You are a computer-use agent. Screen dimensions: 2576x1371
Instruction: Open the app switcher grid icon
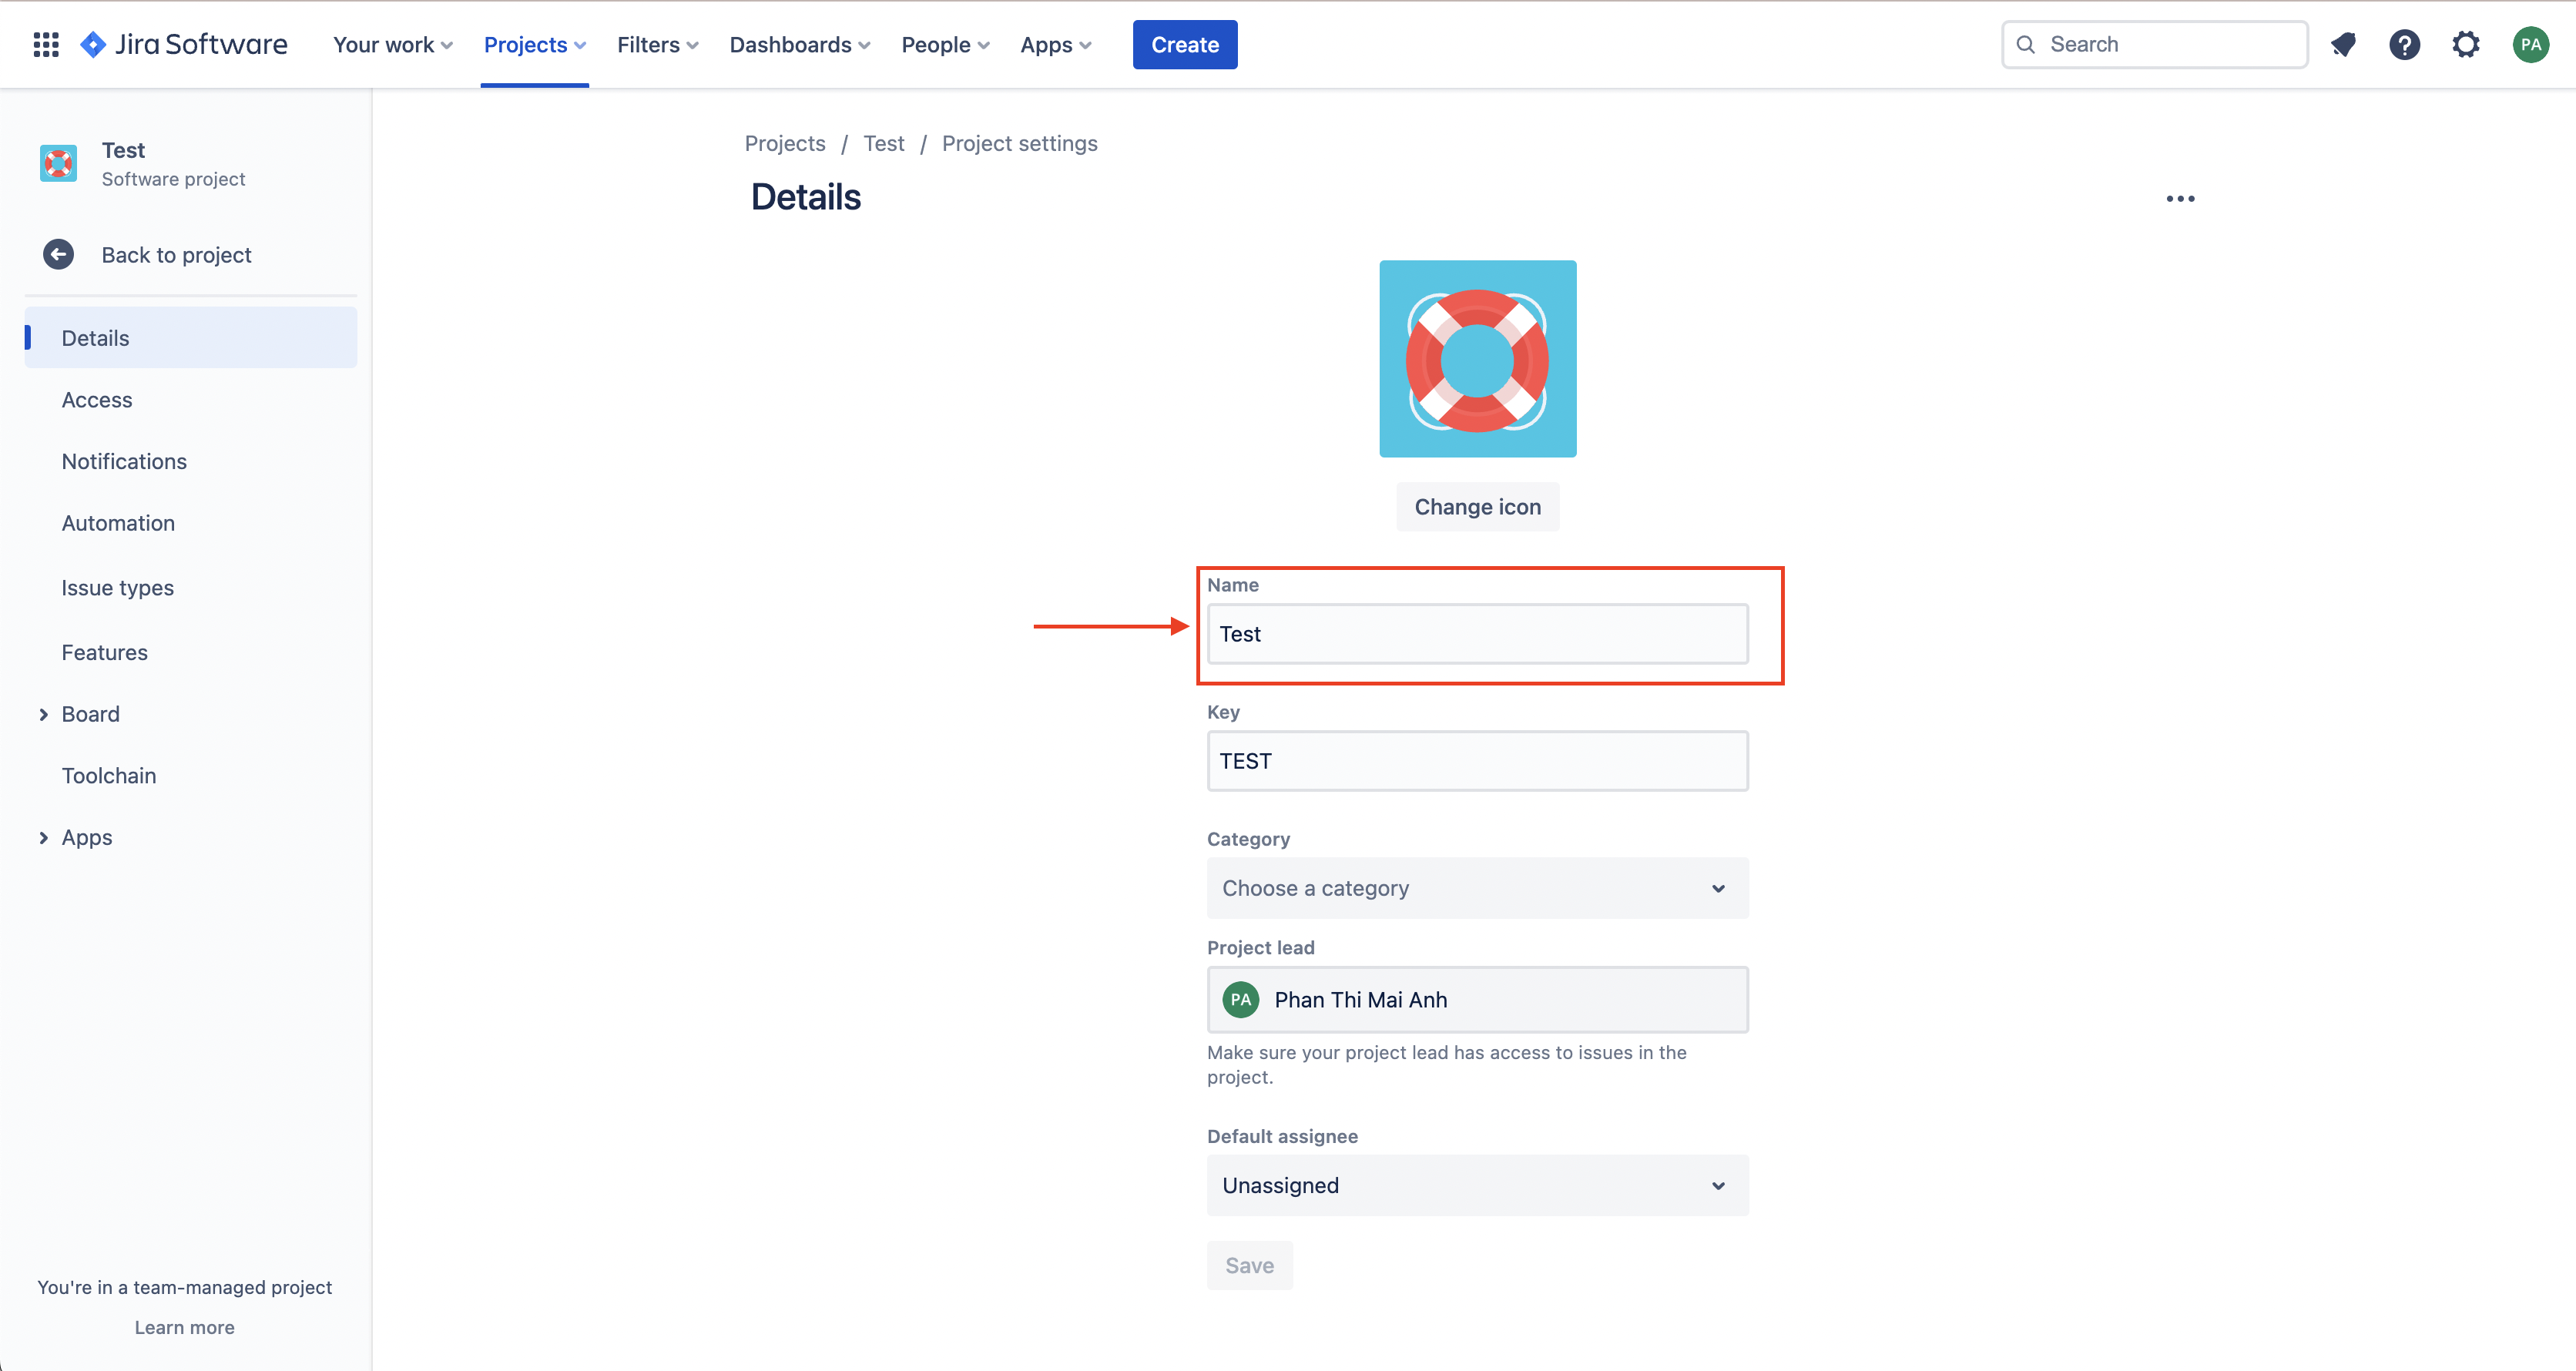tap(46, 45)
